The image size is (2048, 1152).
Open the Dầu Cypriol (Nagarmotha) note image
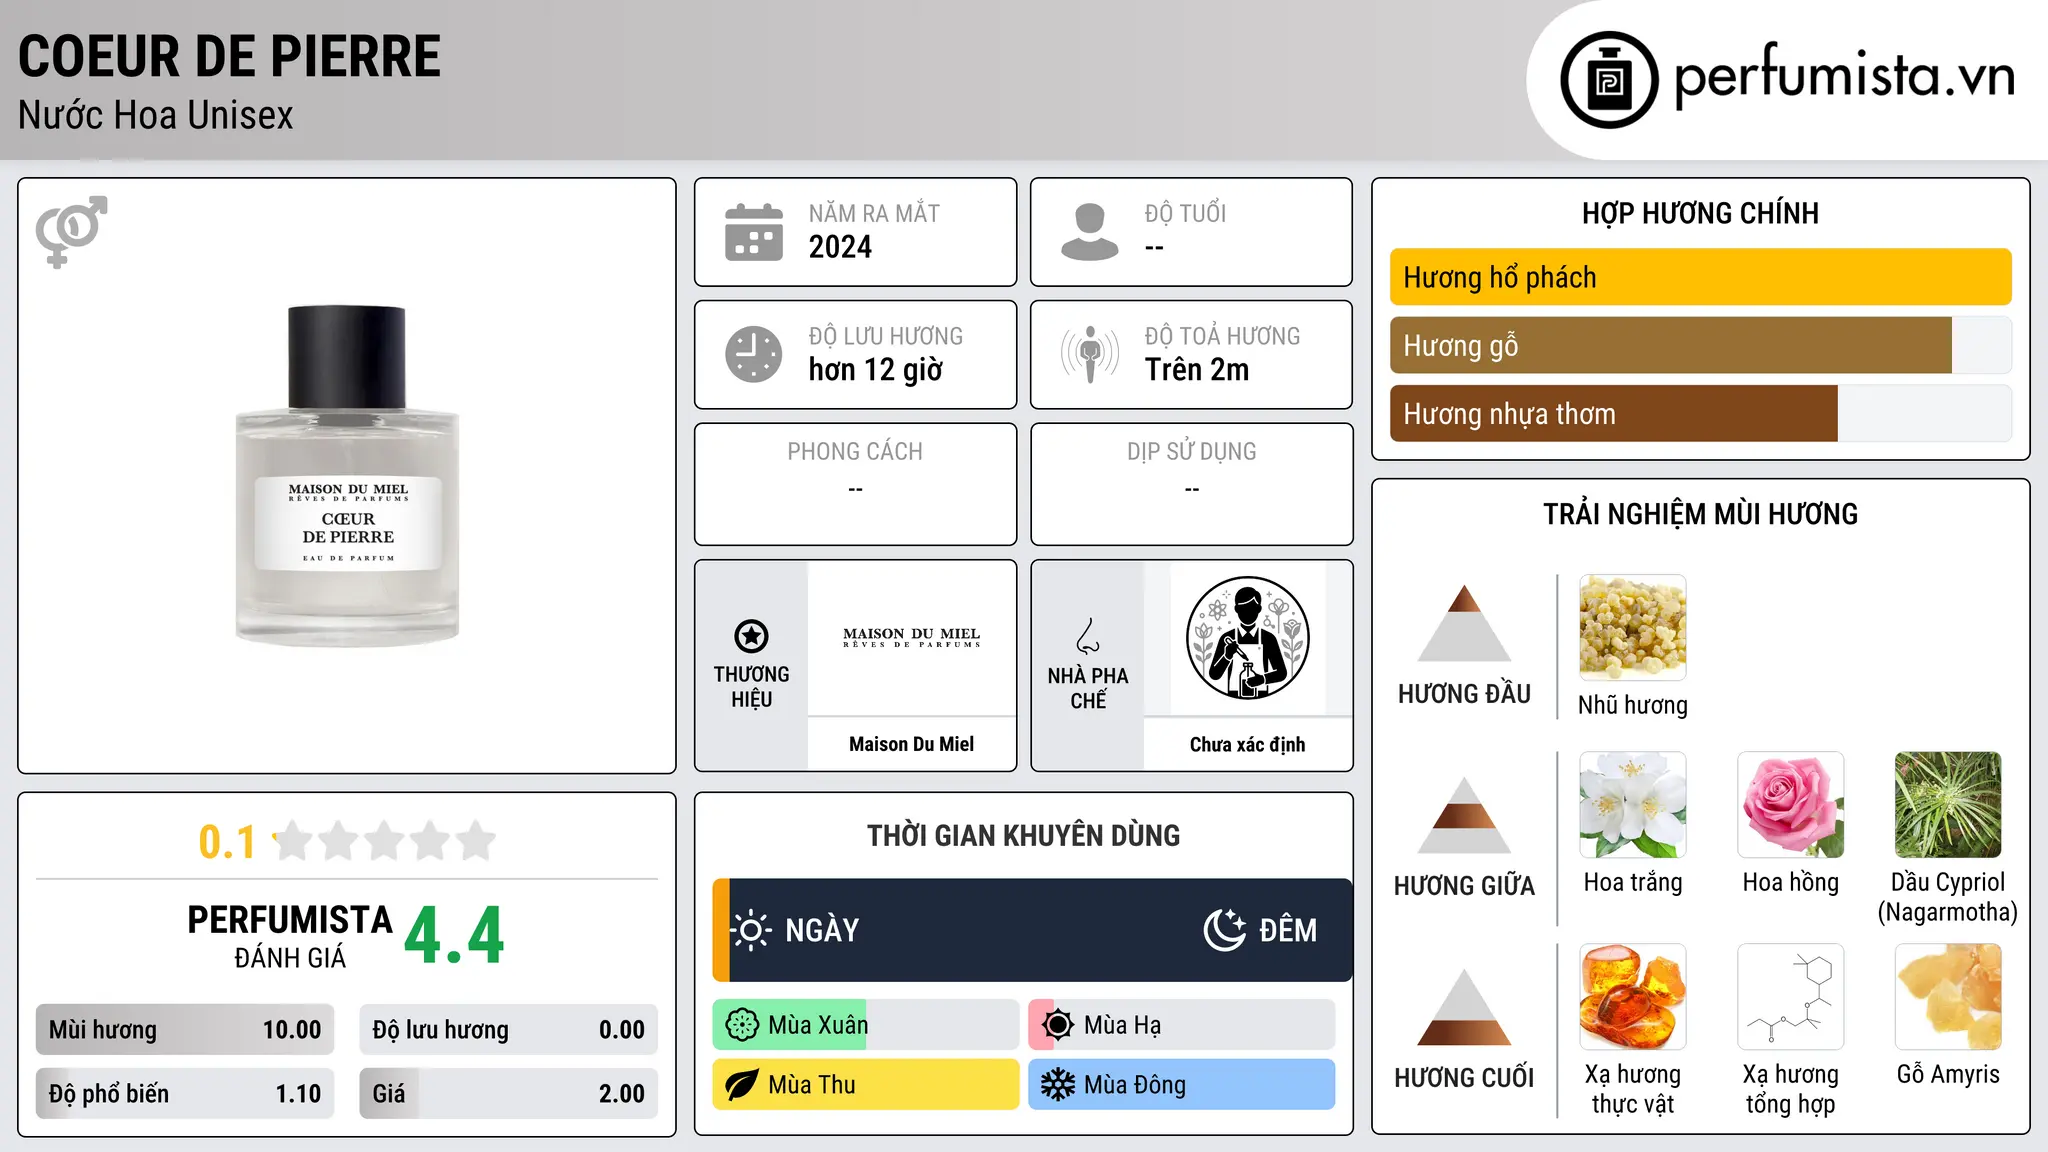[1948, 805]
